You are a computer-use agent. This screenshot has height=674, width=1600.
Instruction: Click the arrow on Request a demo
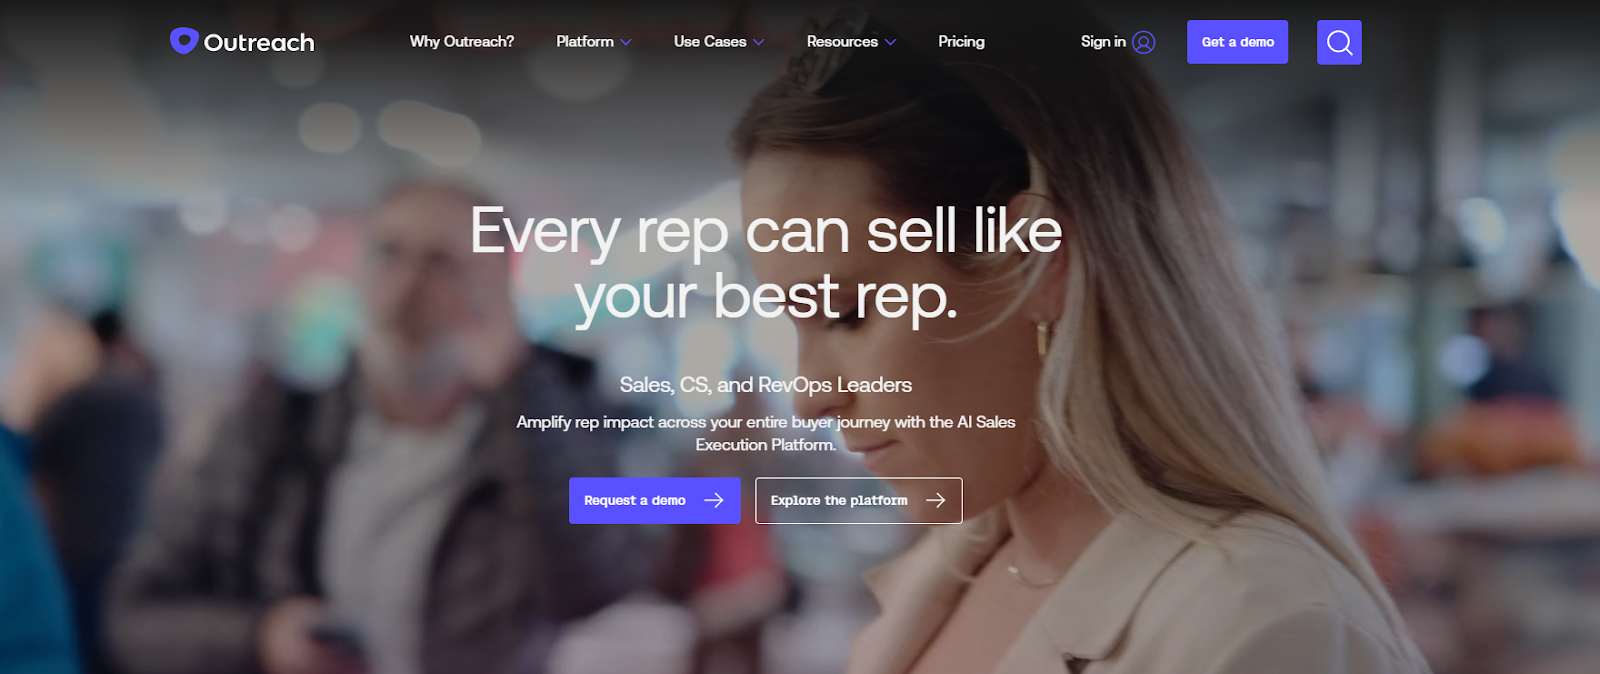click(x=714, y=500)
